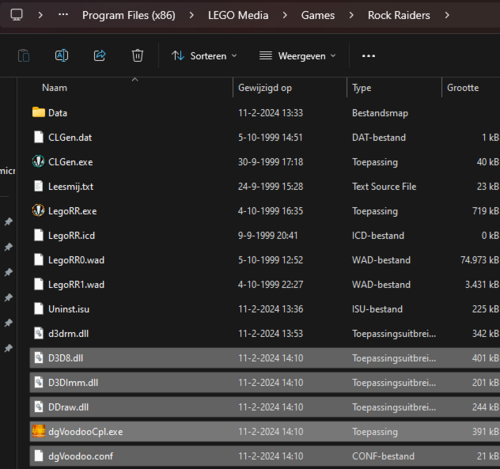Click the 9-9-1999 20:41 date cell
The height and width of the screenshot is (469, 500).
click(x=267, y=236)
